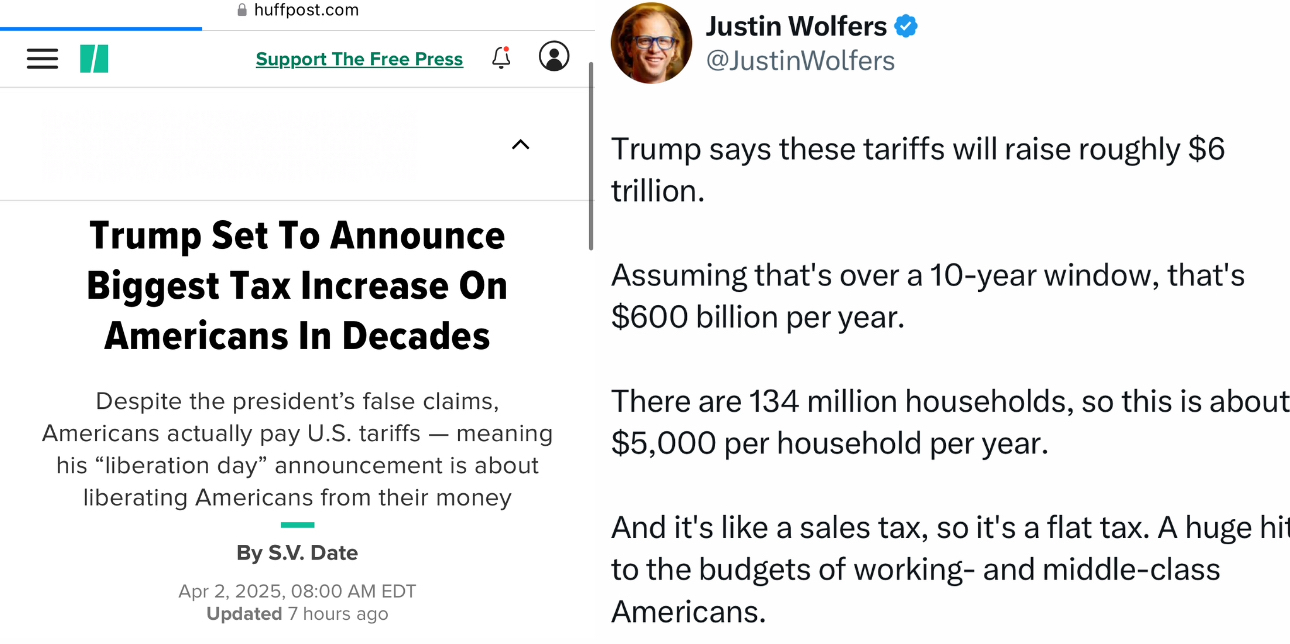The width and height of the screenshot is (1290, 644).
Task: Open the HuffPost hamburger menu
Action: (42, 59)
